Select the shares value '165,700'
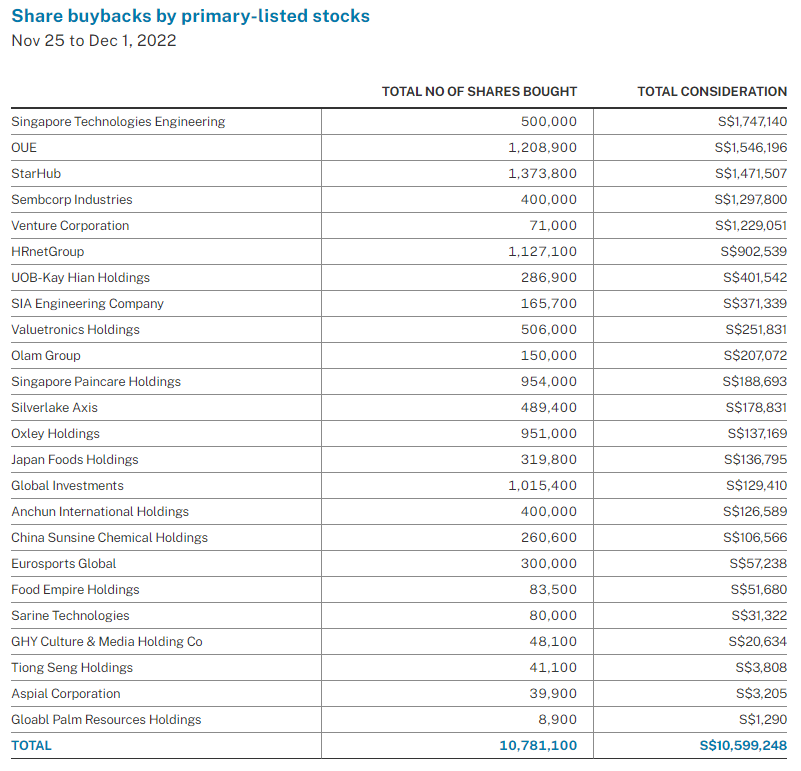The image size is (801, 771). point(549,304)
